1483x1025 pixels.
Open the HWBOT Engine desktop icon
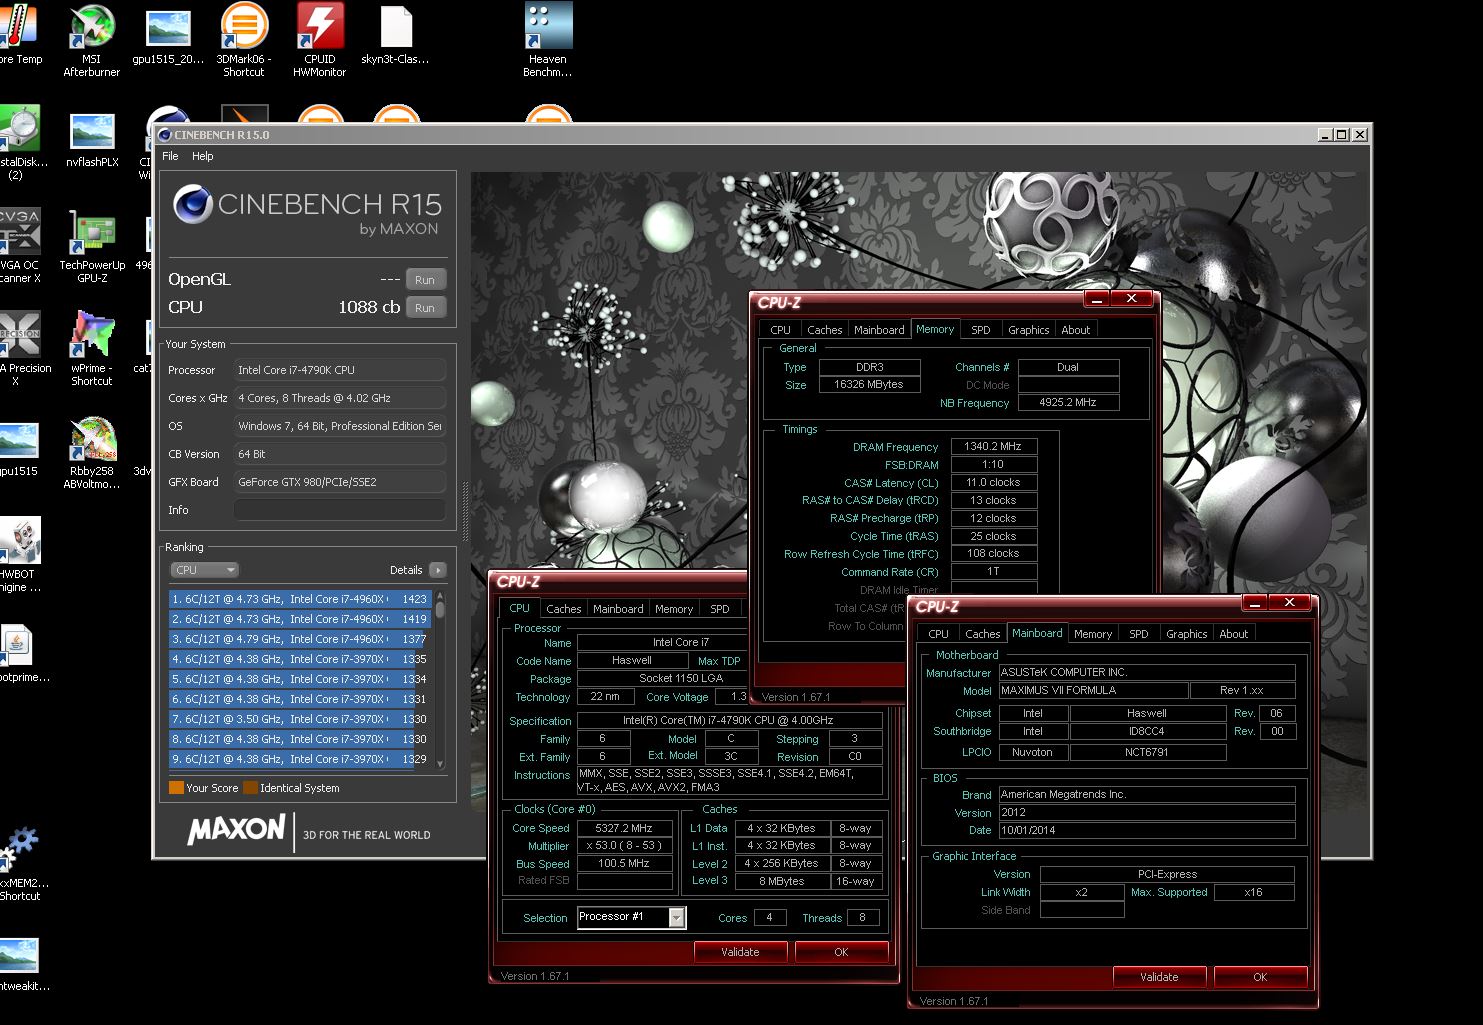(20, 555)
